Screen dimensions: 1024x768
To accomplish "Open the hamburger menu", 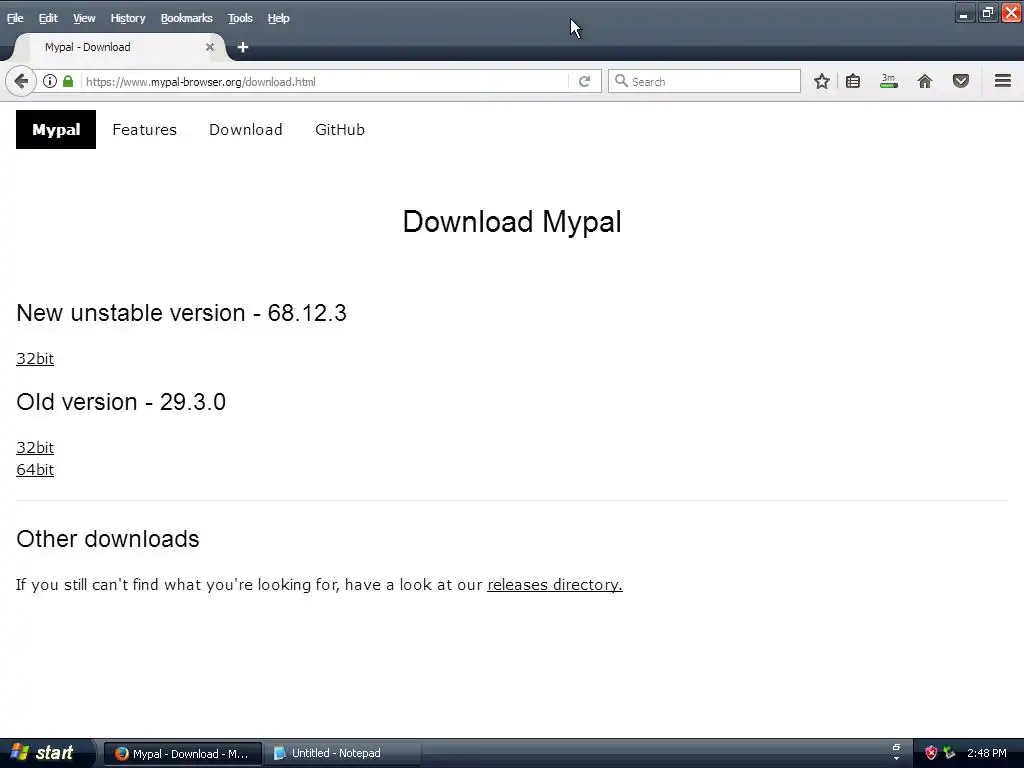I will click(x=1002, y=81).
